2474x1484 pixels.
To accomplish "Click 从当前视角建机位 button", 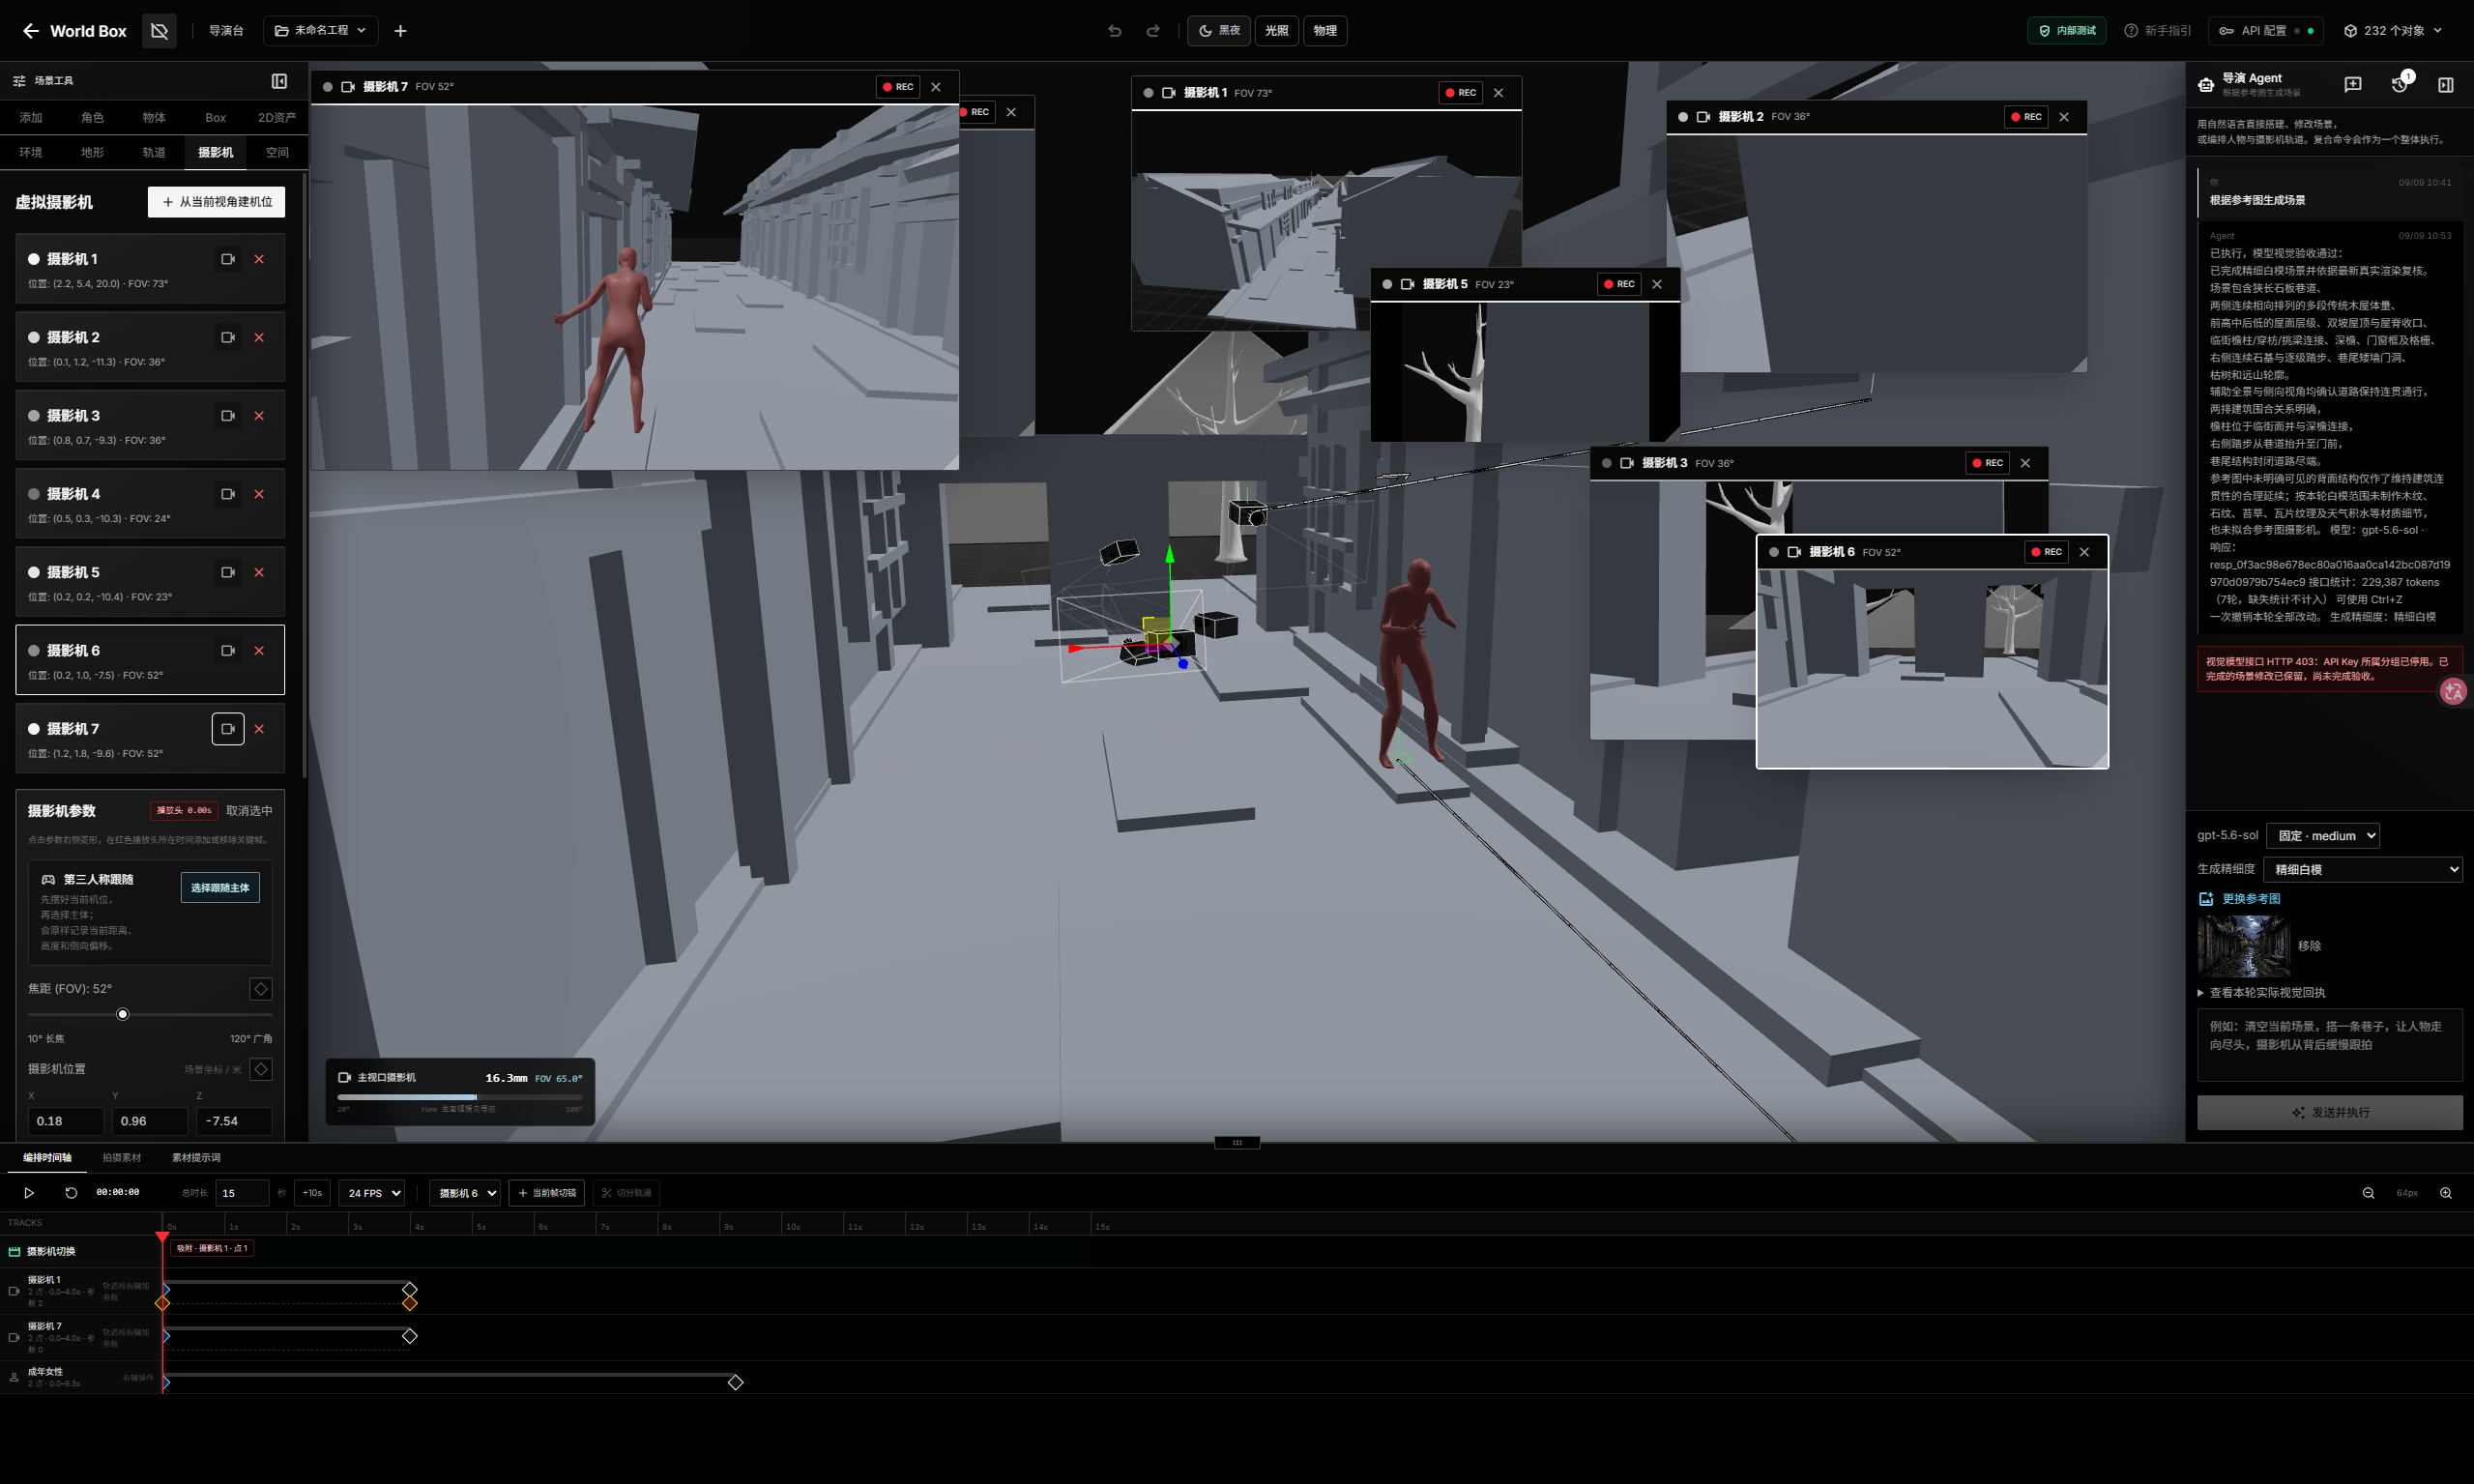I will pyautogui.click(x=216, y=202).
